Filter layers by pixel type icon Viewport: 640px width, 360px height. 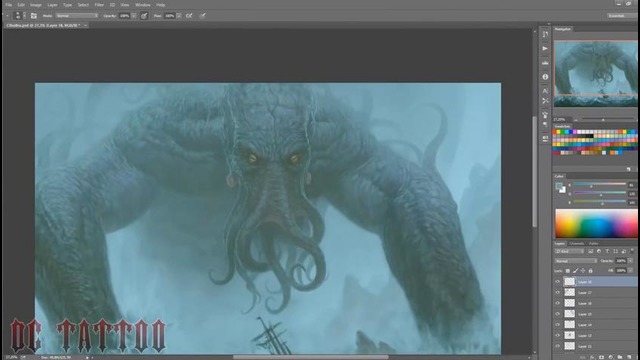[x=590, y=251]
